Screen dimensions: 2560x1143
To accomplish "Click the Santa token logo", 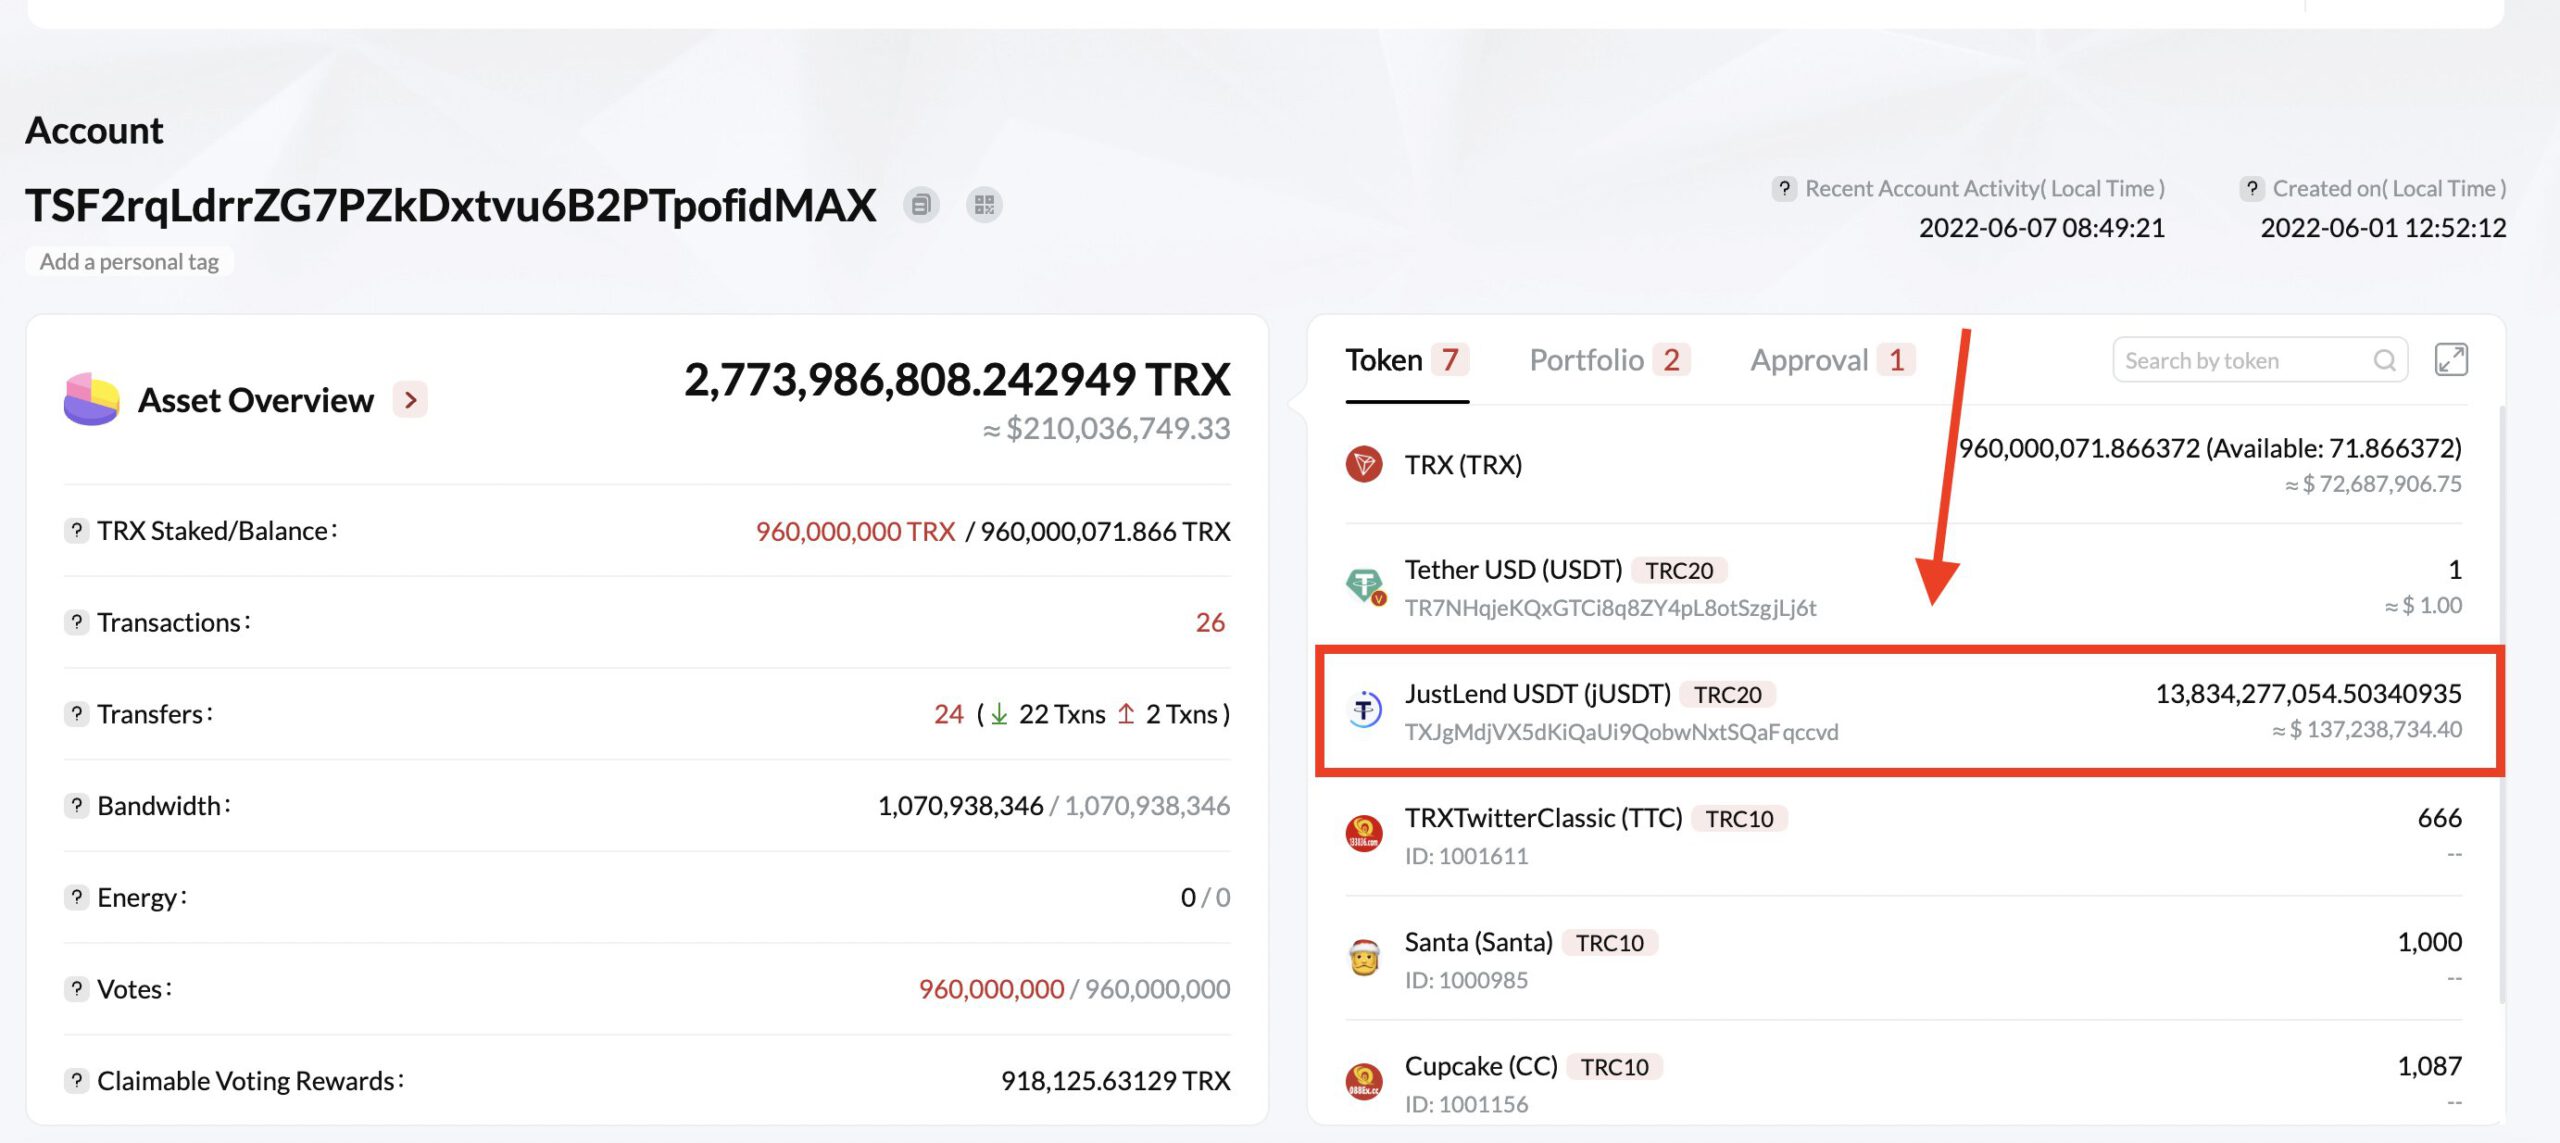I will (x=1364, y=957).
